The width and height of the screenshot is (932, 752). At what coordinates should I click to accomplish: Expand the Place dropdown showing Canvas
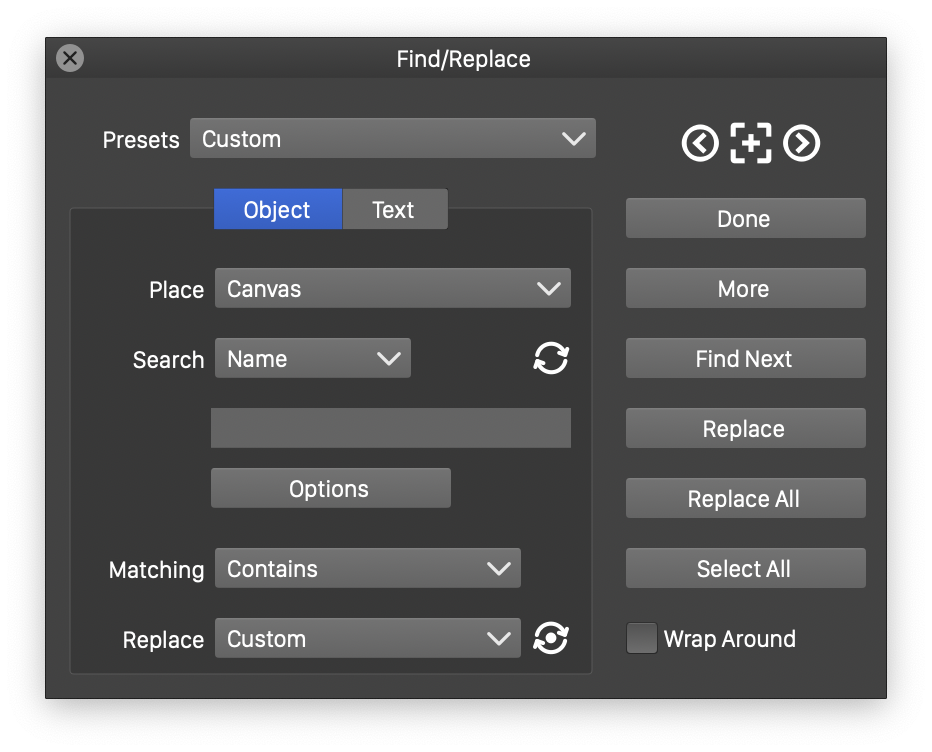point(393,289)
